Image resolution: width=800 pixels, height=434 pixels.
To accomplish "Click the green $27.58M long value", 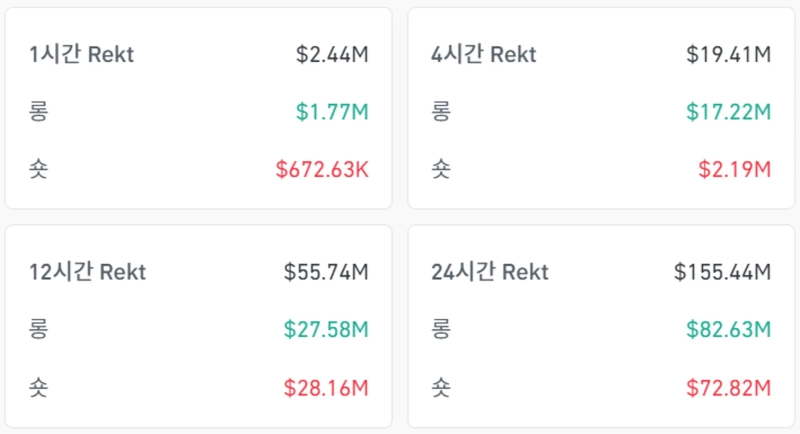I will (326, 329).
